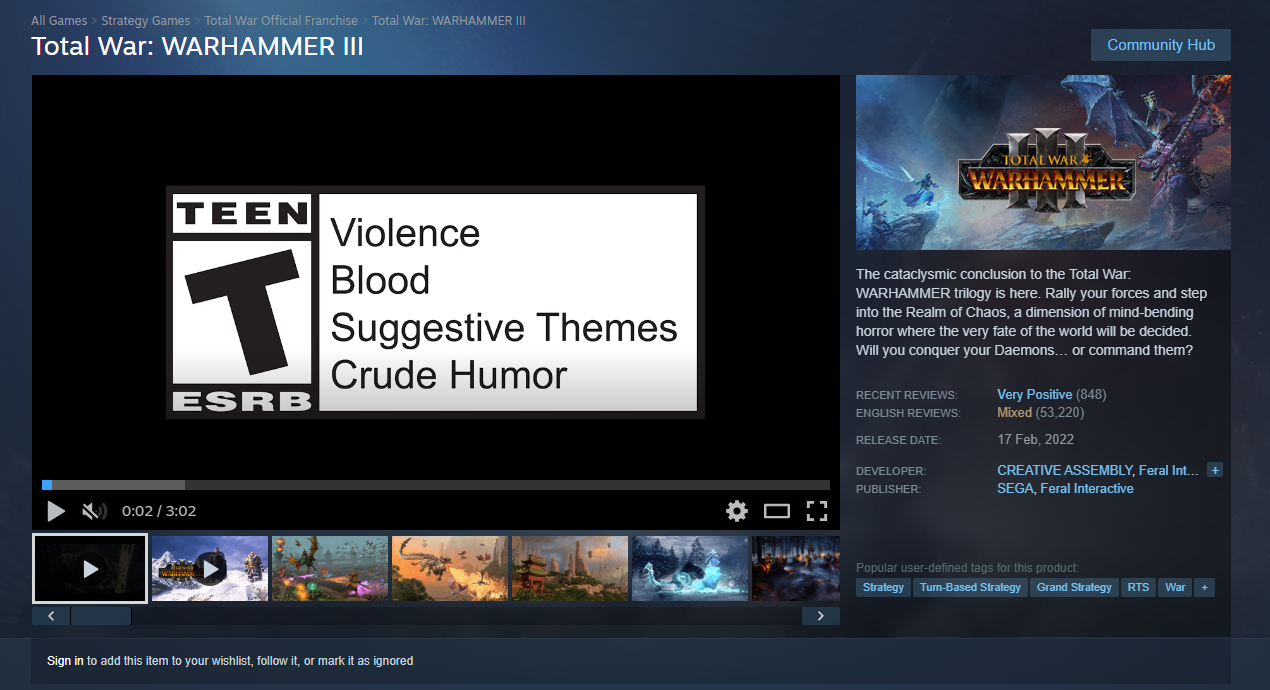Open the green dragon screenshot thumbnail
This screenshot has width=1270, height=690.
[x=330, y=568]
